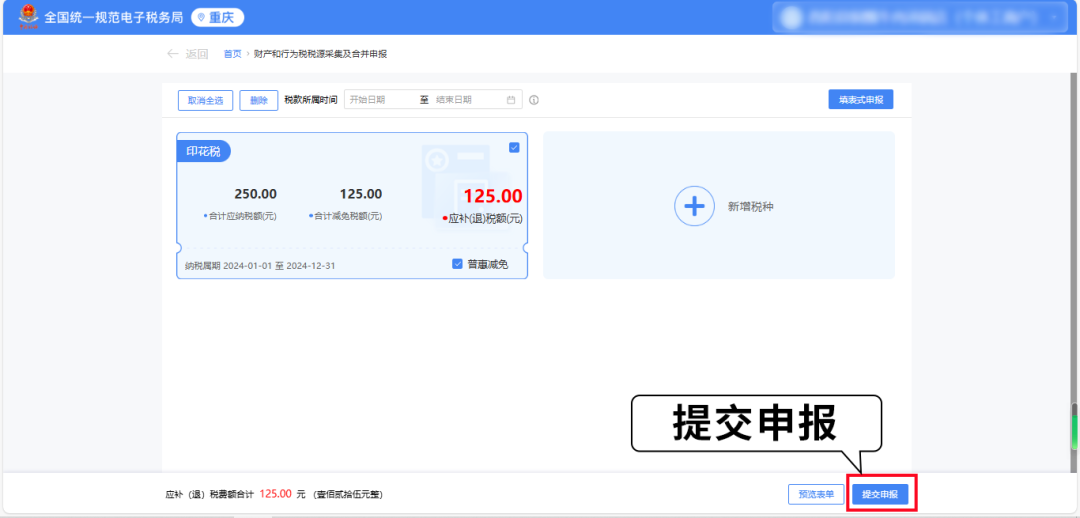Uncheck the 普惠减免 checkbox
This screenshot has width=1080, height=518.
tap(458, 264)
